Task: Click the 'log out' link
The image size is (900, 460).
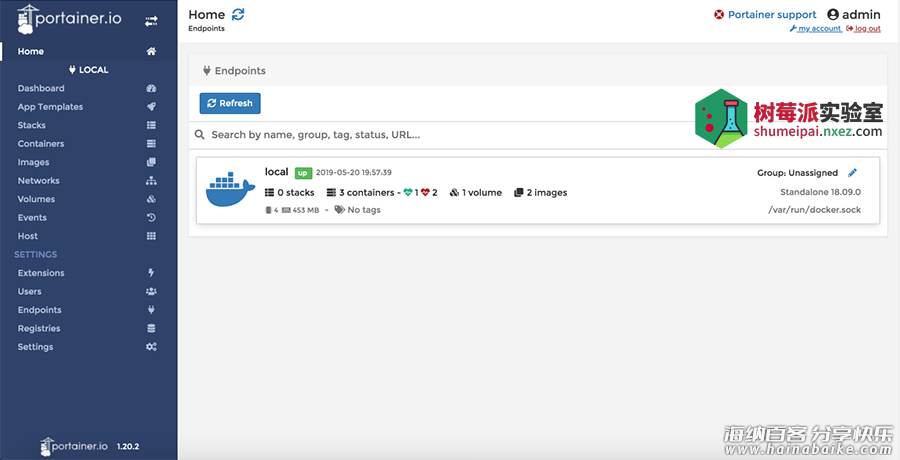Action: coord(866,29)
